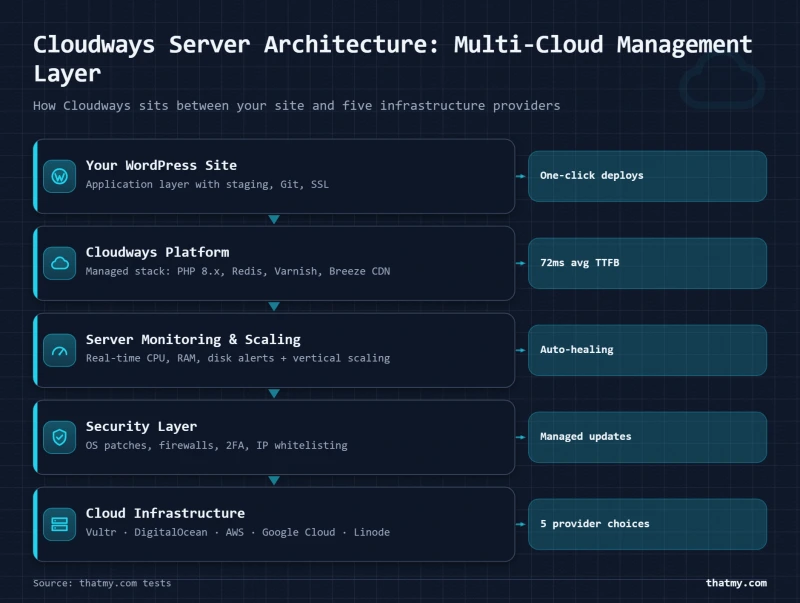Click the Server Monitoring & Scaling heading
Image resolution: width=800 pixels, height=603 pixels.
coord(193,339)
